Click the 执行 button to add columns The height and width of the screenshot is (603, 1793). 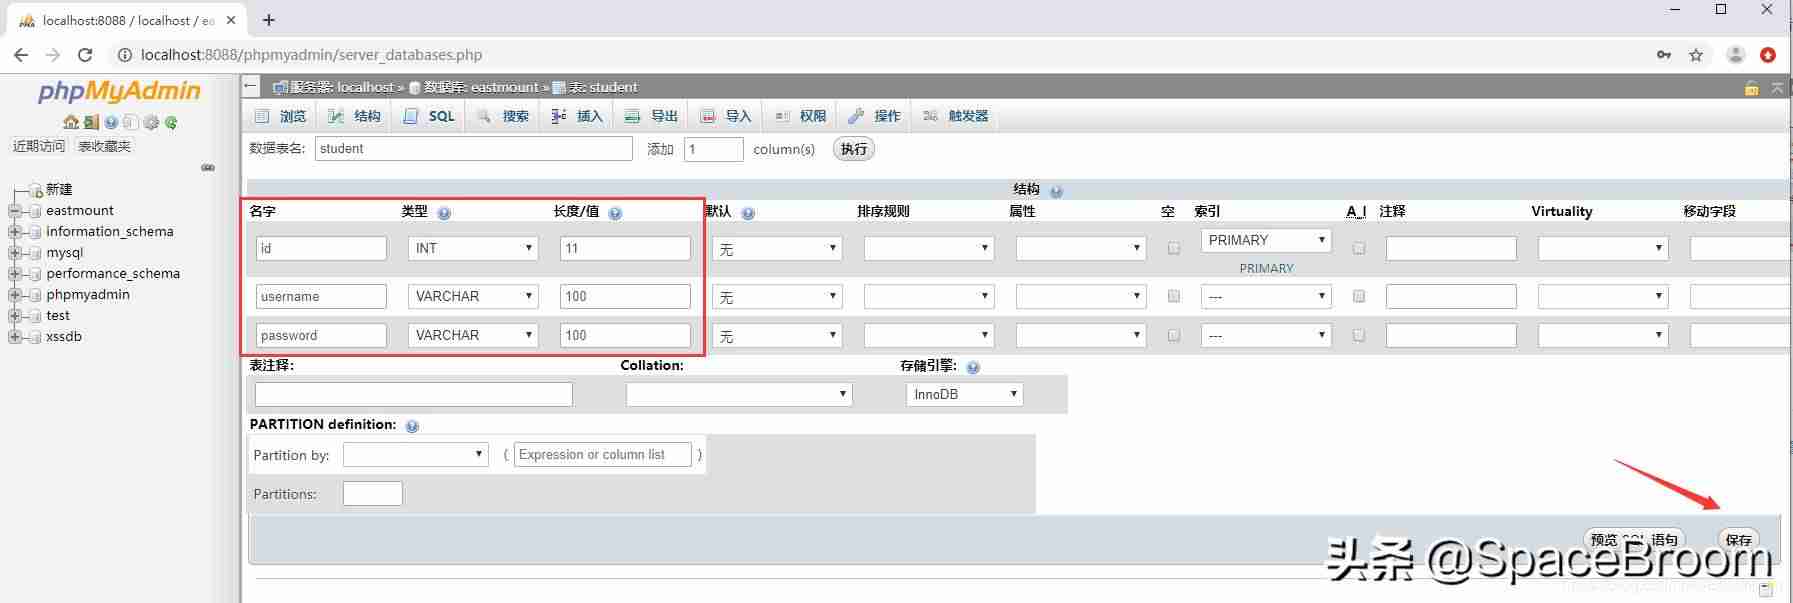(x=854, y=149)
